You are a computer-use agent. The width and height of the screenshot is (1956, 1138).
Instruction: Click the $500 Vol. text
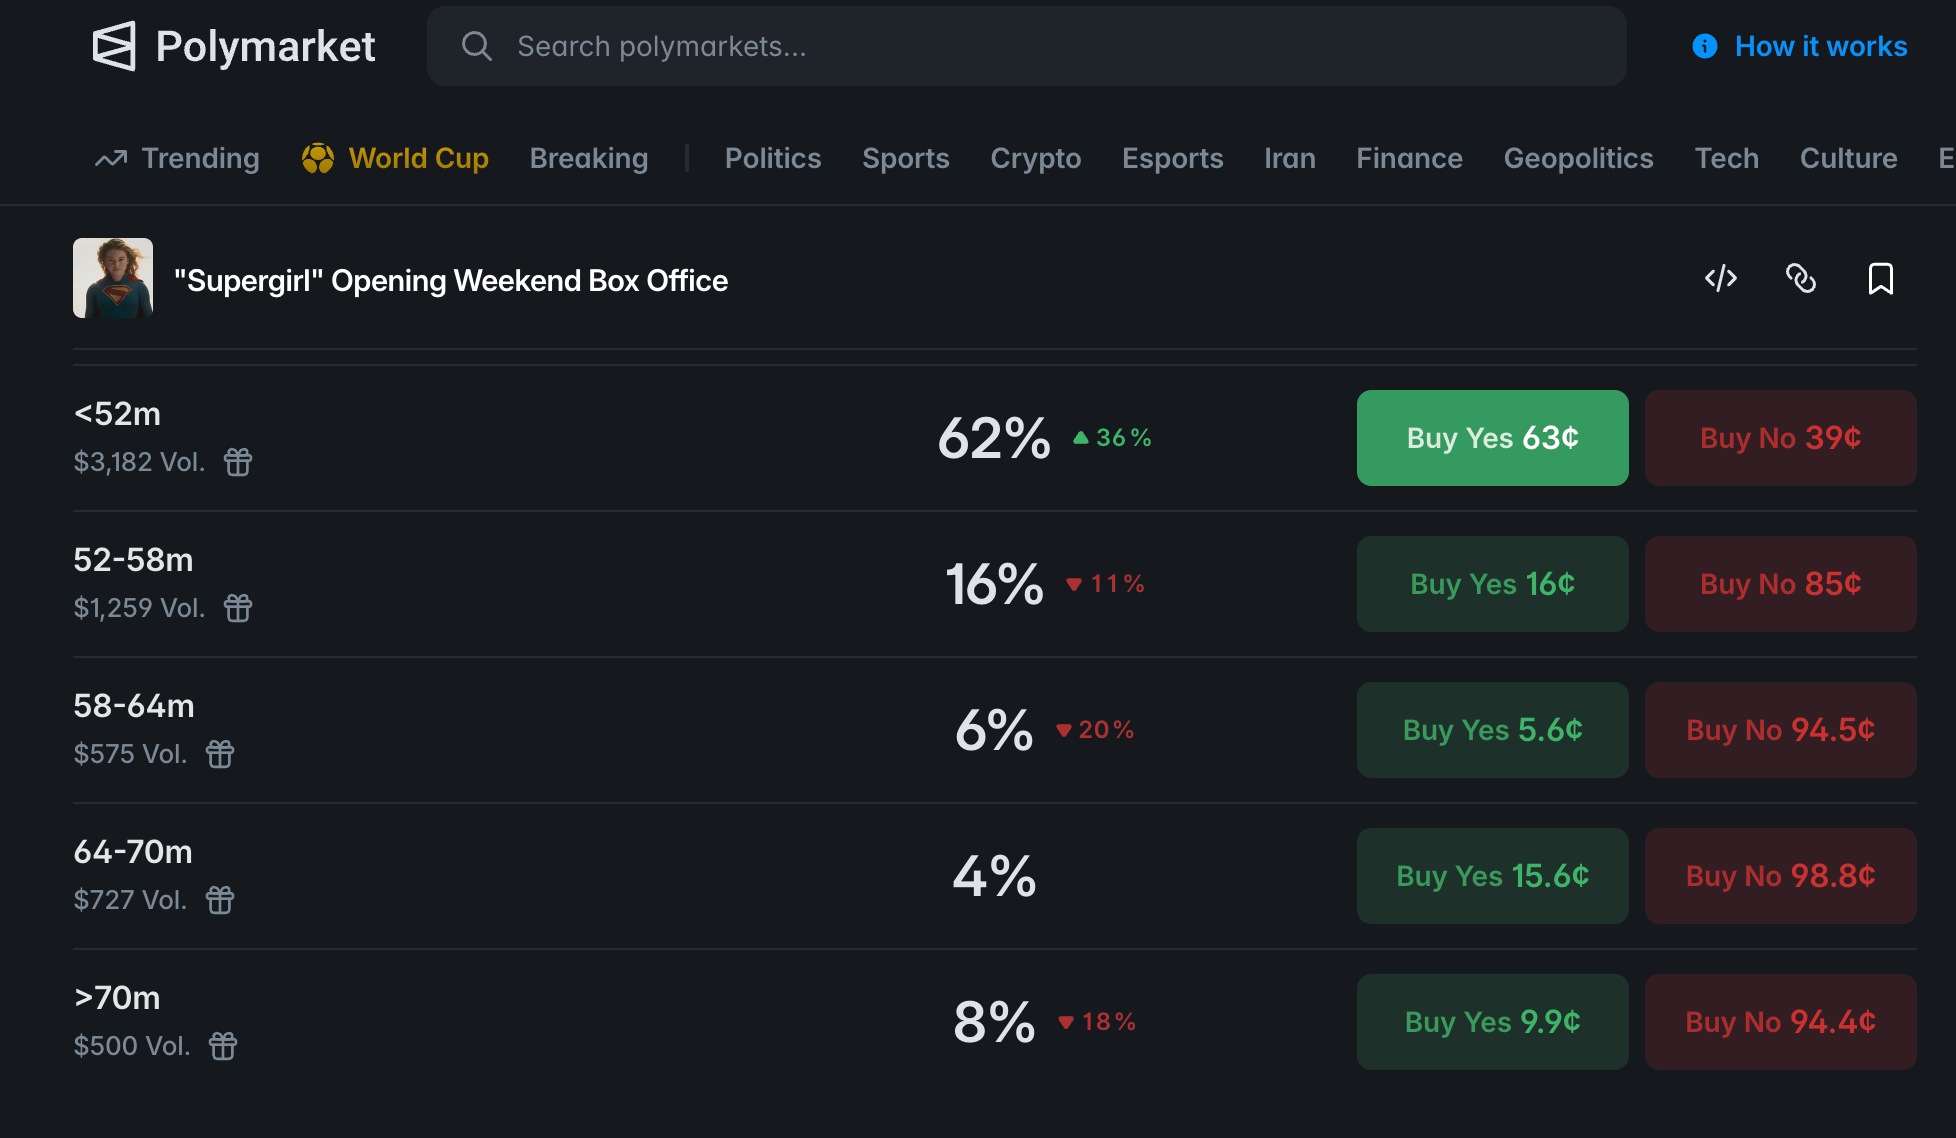(x=132, y=1046)
